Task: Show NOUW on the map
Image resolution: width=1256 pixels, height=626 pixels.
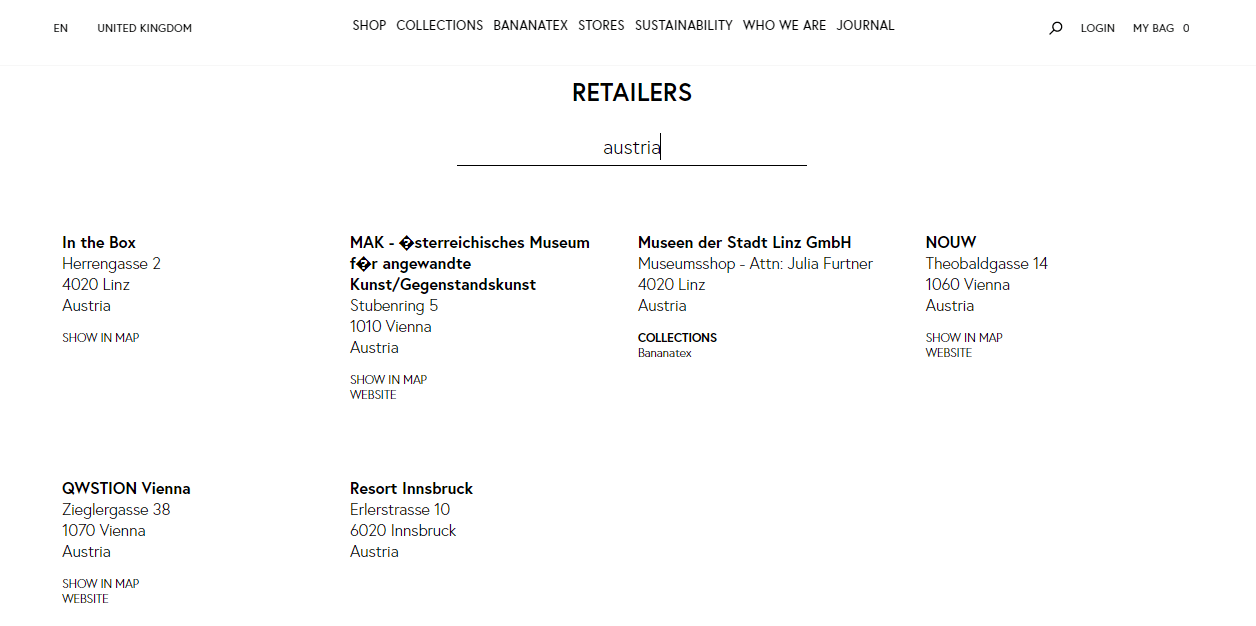Action: (x=964, y=338)
